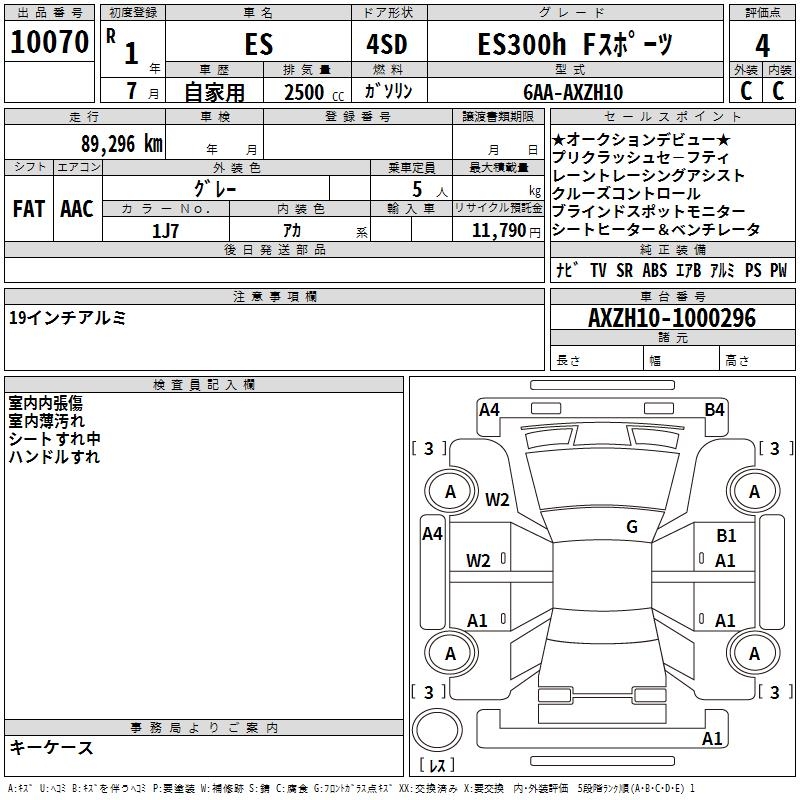
Task: Click the ナビ equipment label
Action: tap(567, 270)
